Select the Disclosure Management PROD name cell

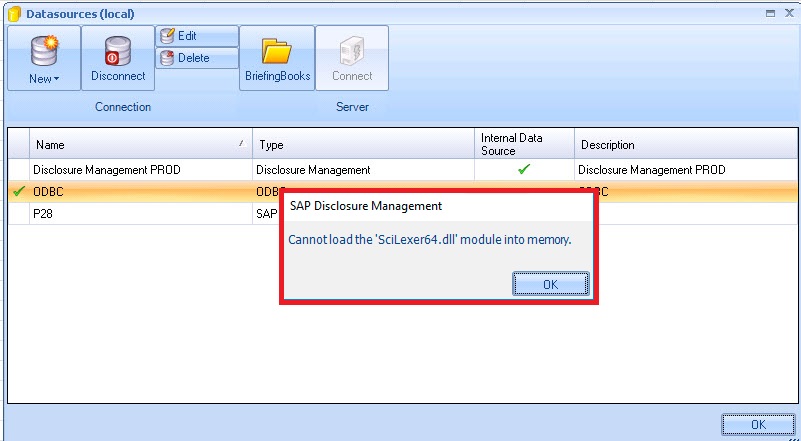tap(141, 170)
